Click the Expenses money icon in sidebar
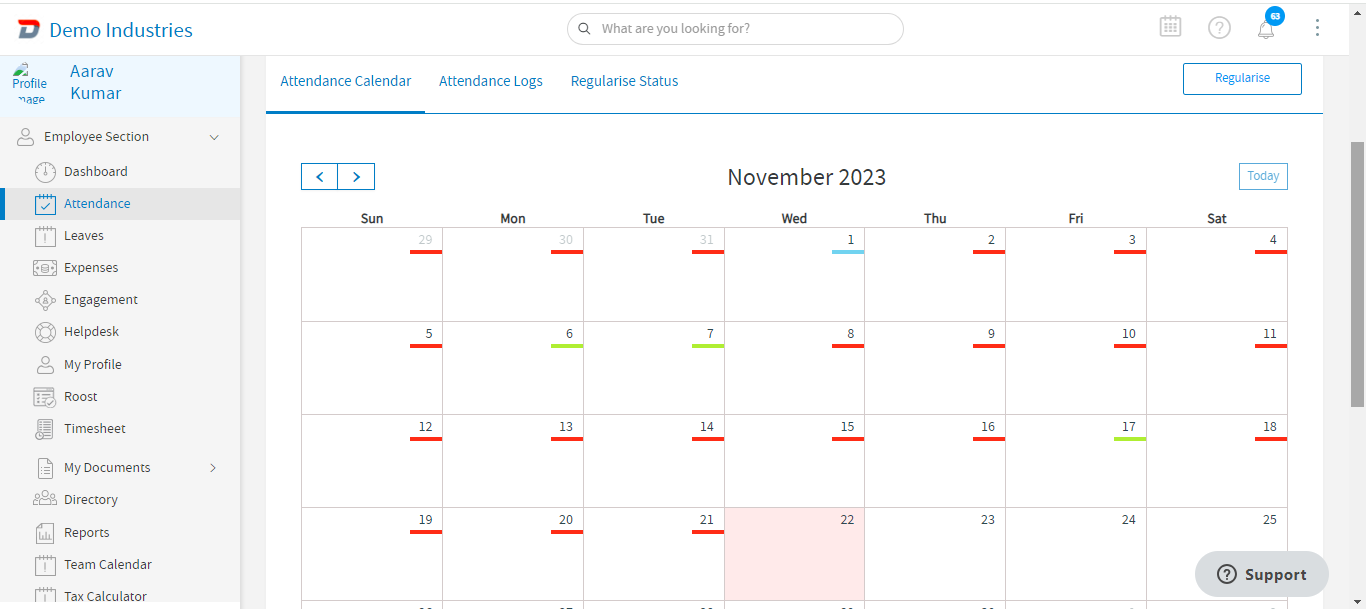 pos(45,268)
